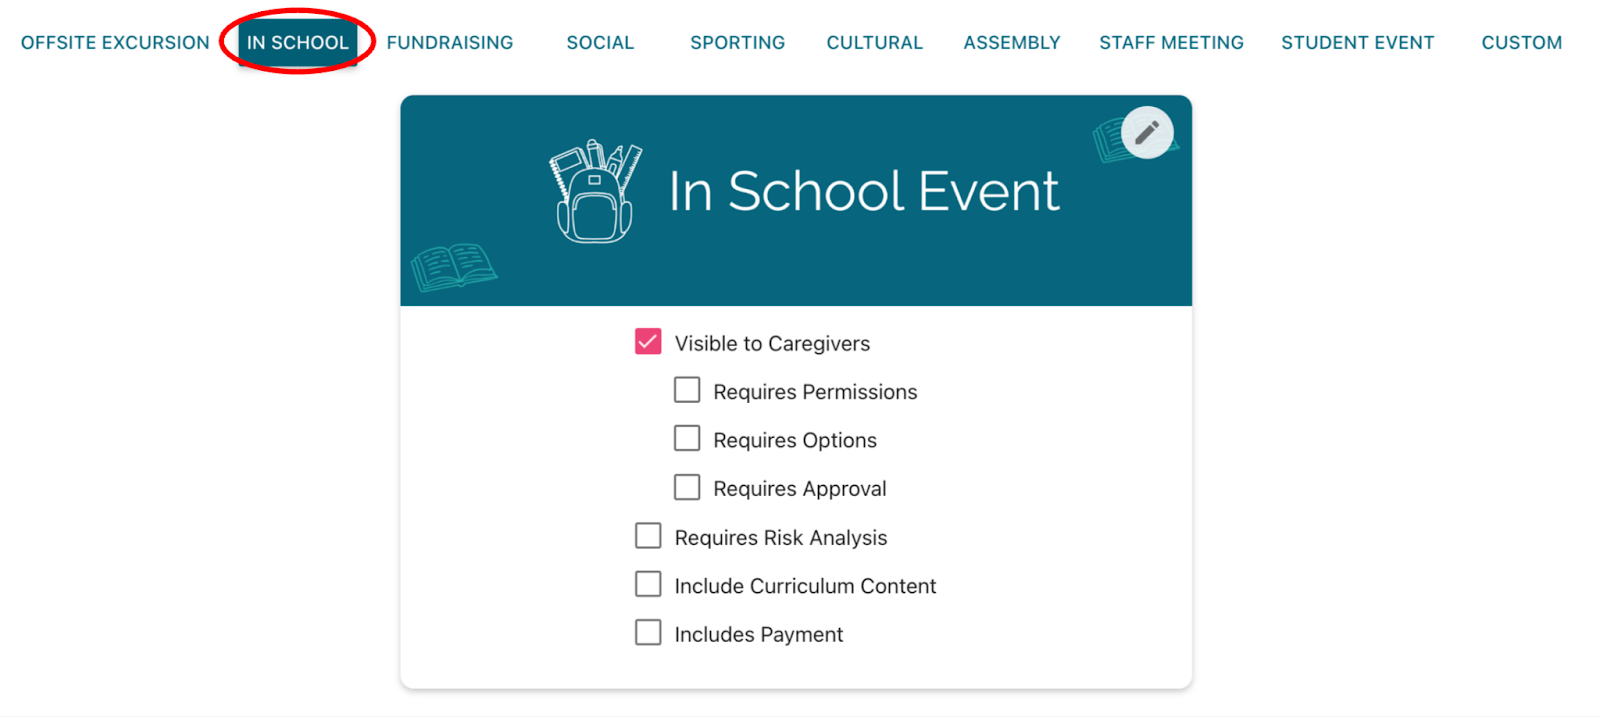Open the Cultural event tab
This screenshot has height=717, width=1600.
[875, 43]
